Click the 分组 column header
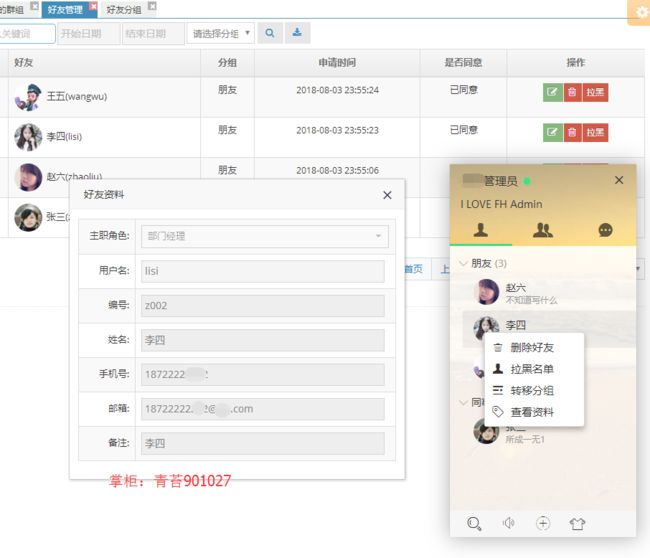The width and height of the screenshot is (650, 558). 228,63
